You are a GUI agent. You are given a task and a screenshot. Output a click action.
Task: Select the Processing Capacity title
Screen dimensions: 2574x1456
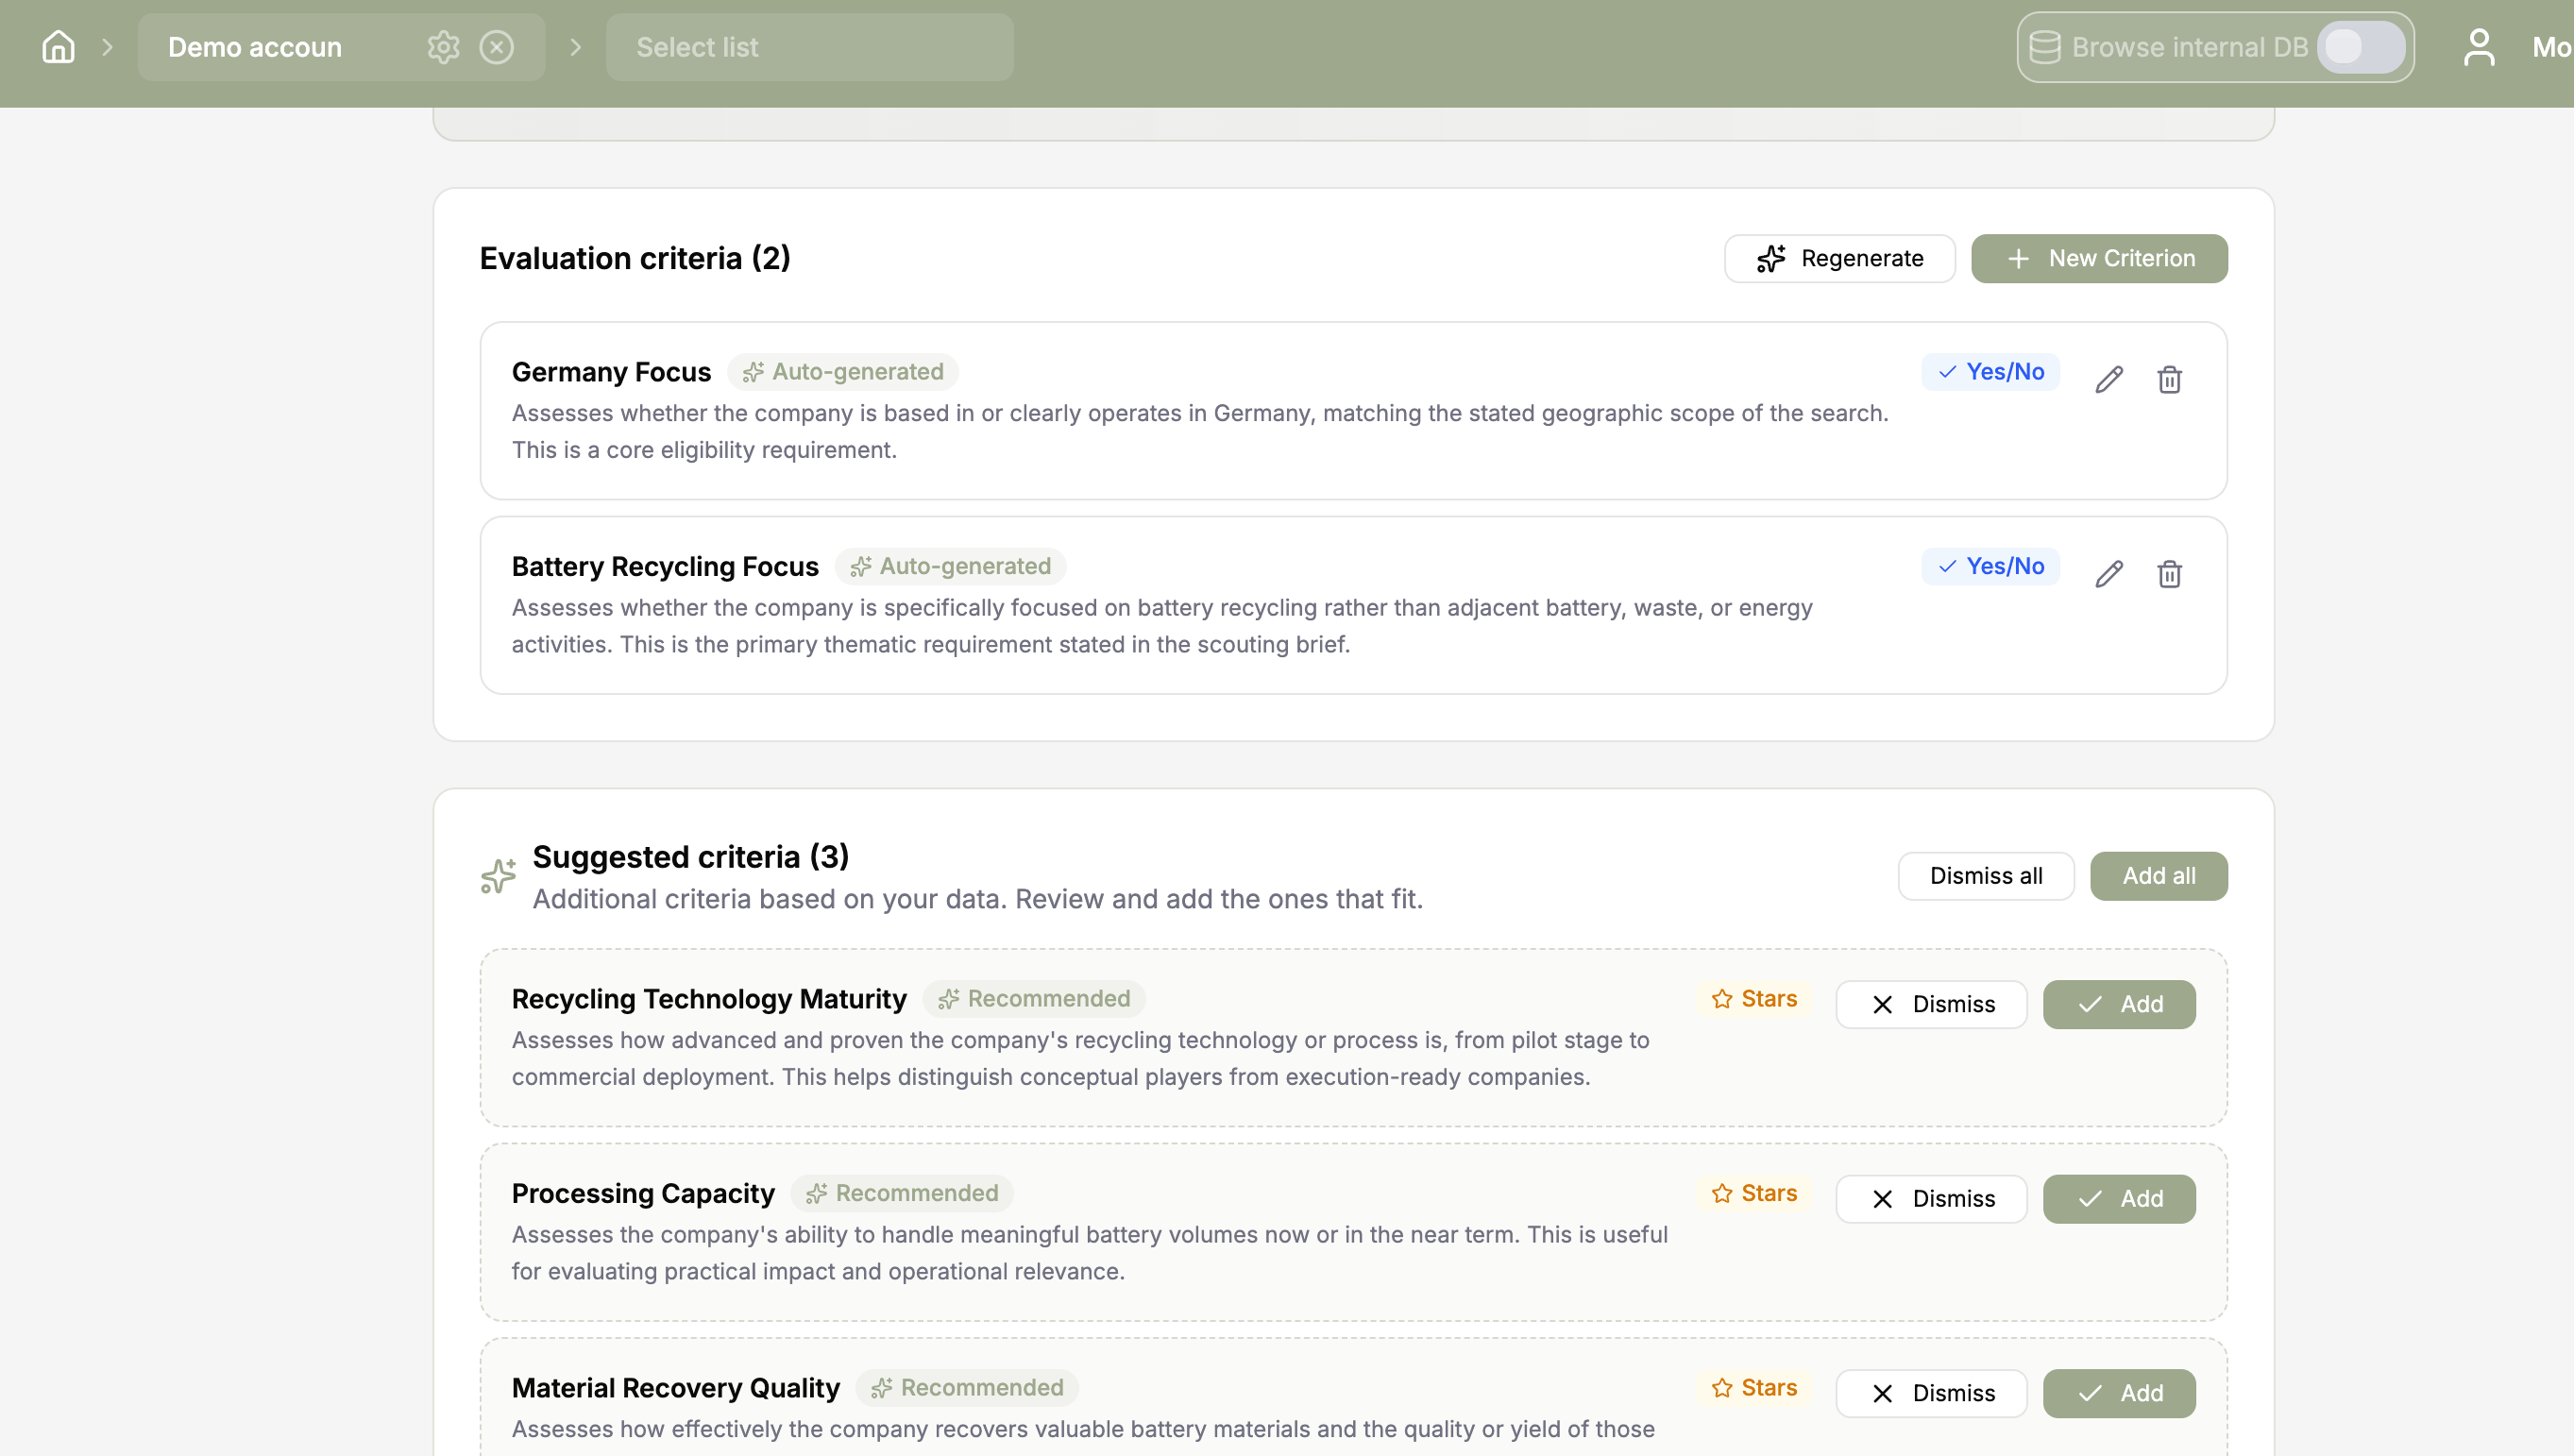(643, 1193)
